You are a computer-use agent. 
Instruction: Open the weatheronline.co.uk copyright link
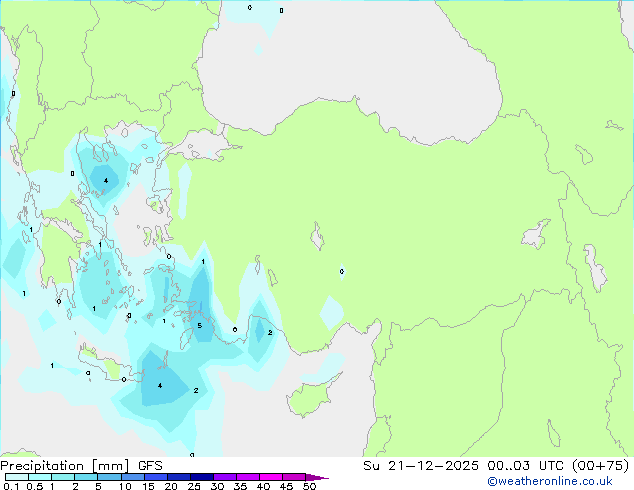(550, 481)
